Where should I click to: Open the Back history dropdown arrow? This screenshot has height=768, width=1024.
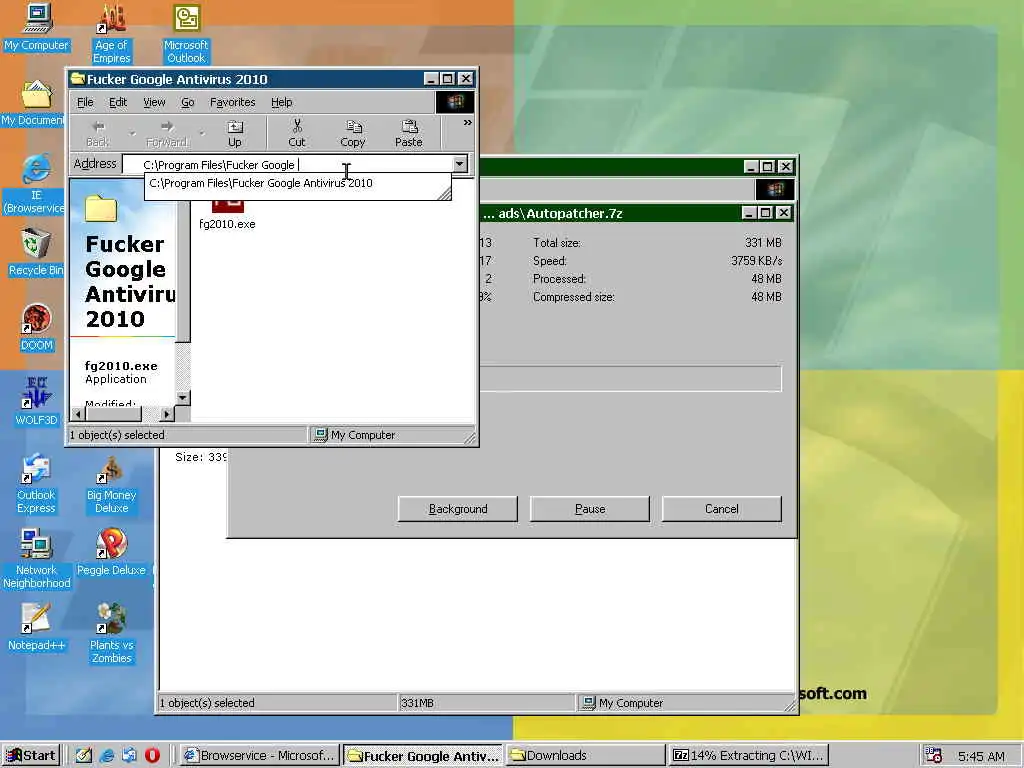(x=133, y=133)
